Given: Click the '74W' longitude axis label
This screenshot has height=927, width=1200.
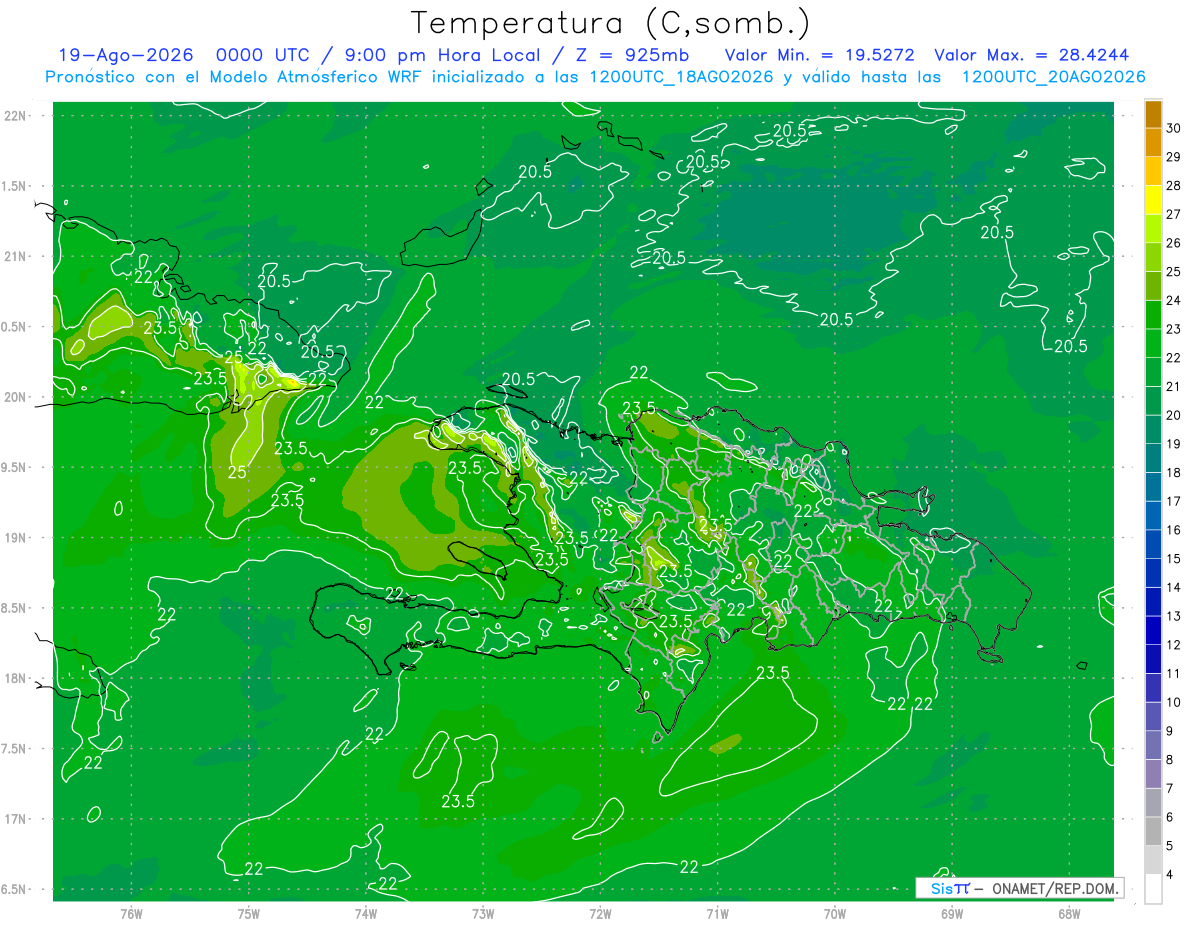Looking at the screenshot, I should (x=365, y=913).
